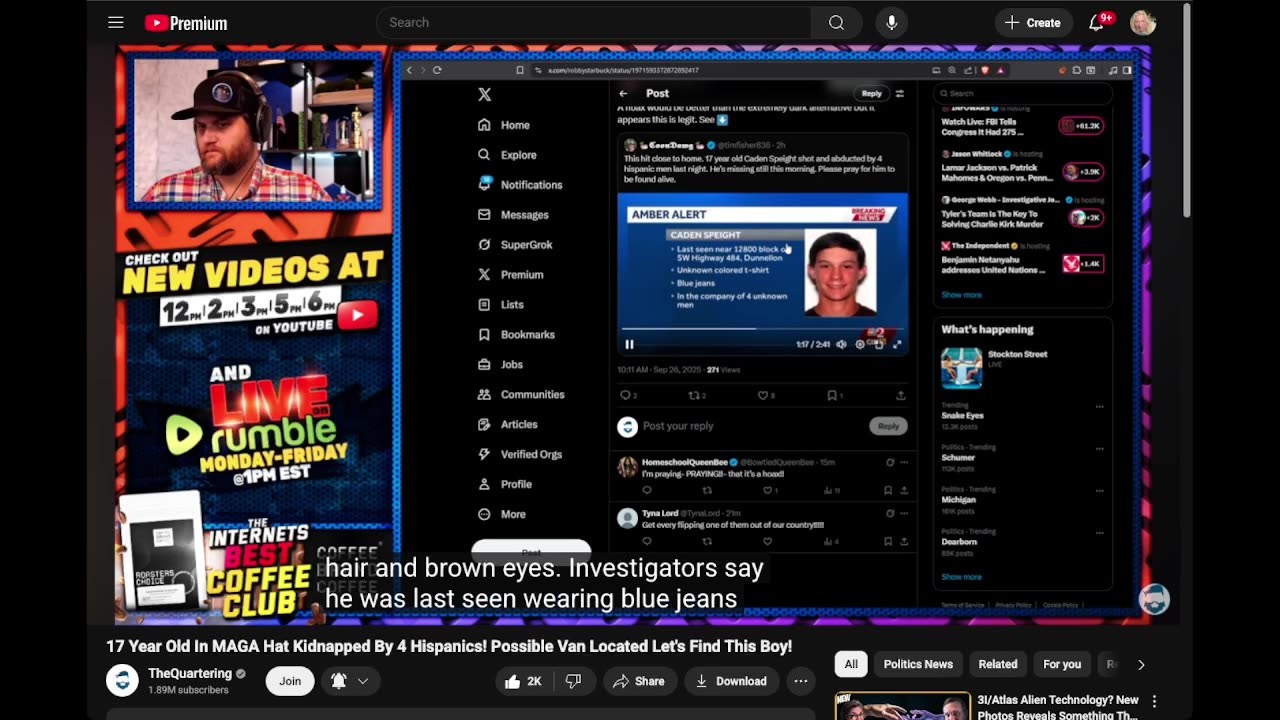This screenshot has height=720, width=1280.
Task: Open the account avatar menu
Action: tap(1143, 22)
